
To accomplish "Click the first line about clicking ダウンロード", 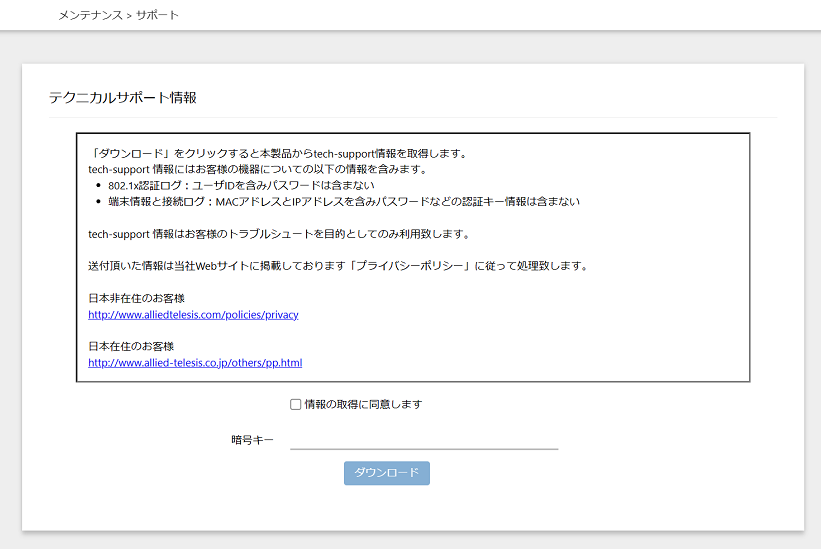I will [278, 153].
